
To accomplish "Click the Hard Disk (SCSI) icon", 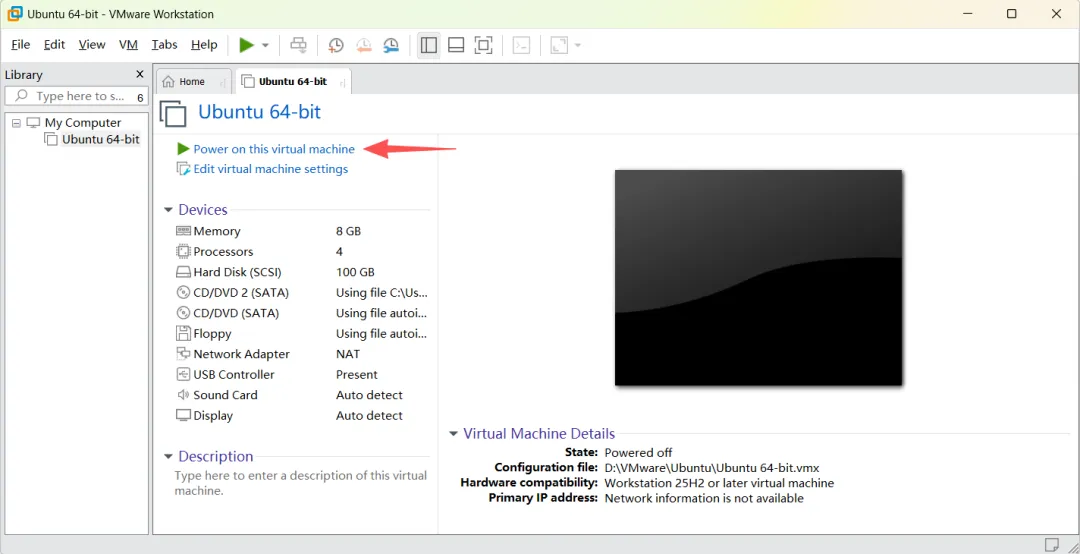I will [x=183, y=272].
